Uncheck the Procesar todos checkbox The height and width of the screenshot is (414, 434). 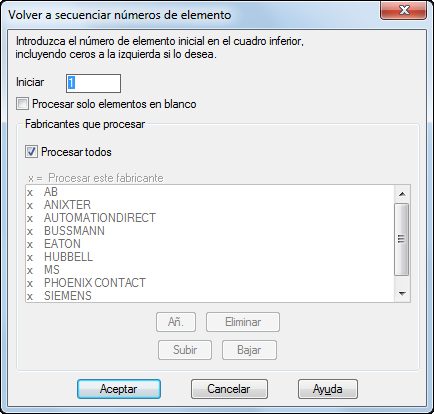pyautogui.click(x=31, y=152)
